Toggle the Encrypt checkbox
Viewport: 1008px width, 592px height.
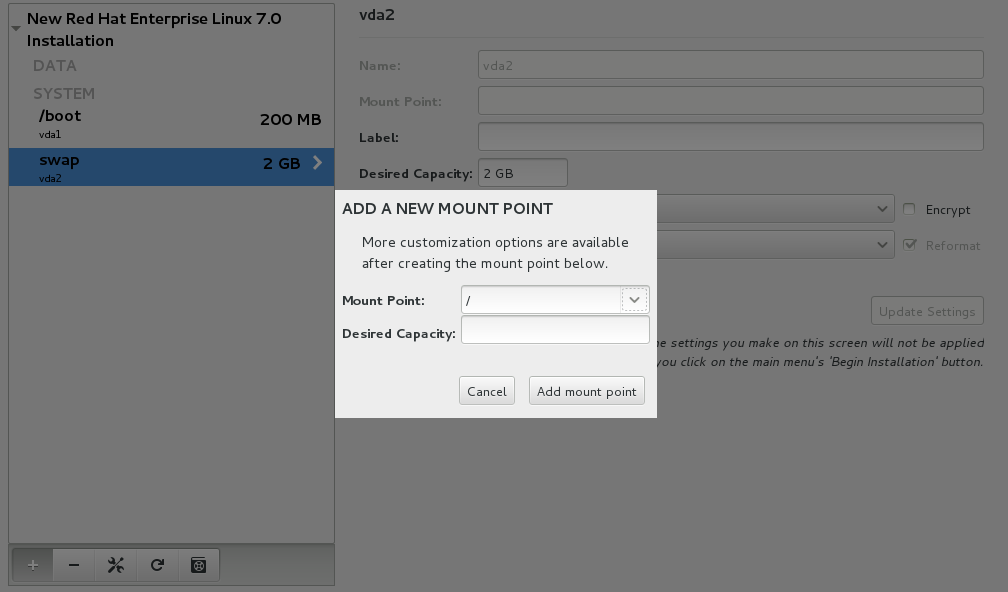(909, 209)
